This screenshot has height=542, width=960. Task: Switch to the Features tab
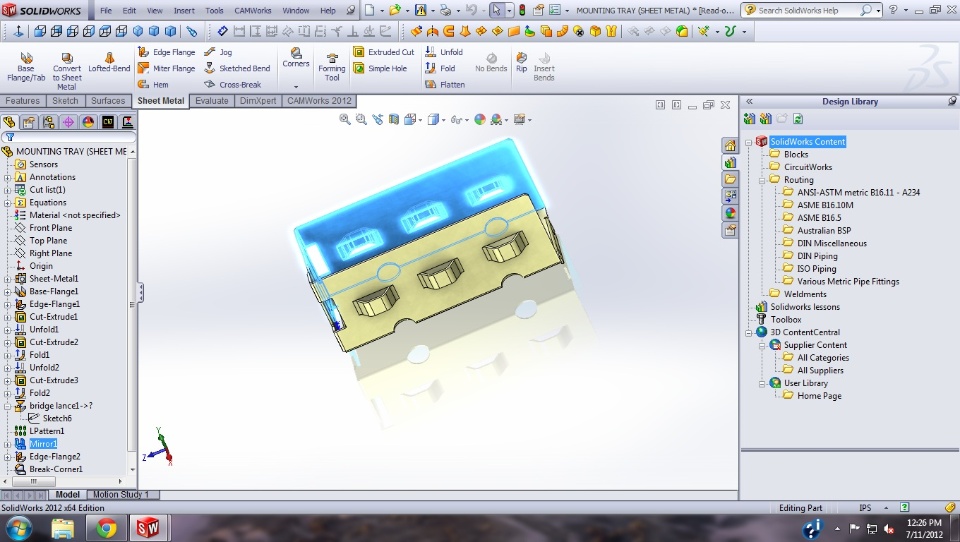pos(23,101)
